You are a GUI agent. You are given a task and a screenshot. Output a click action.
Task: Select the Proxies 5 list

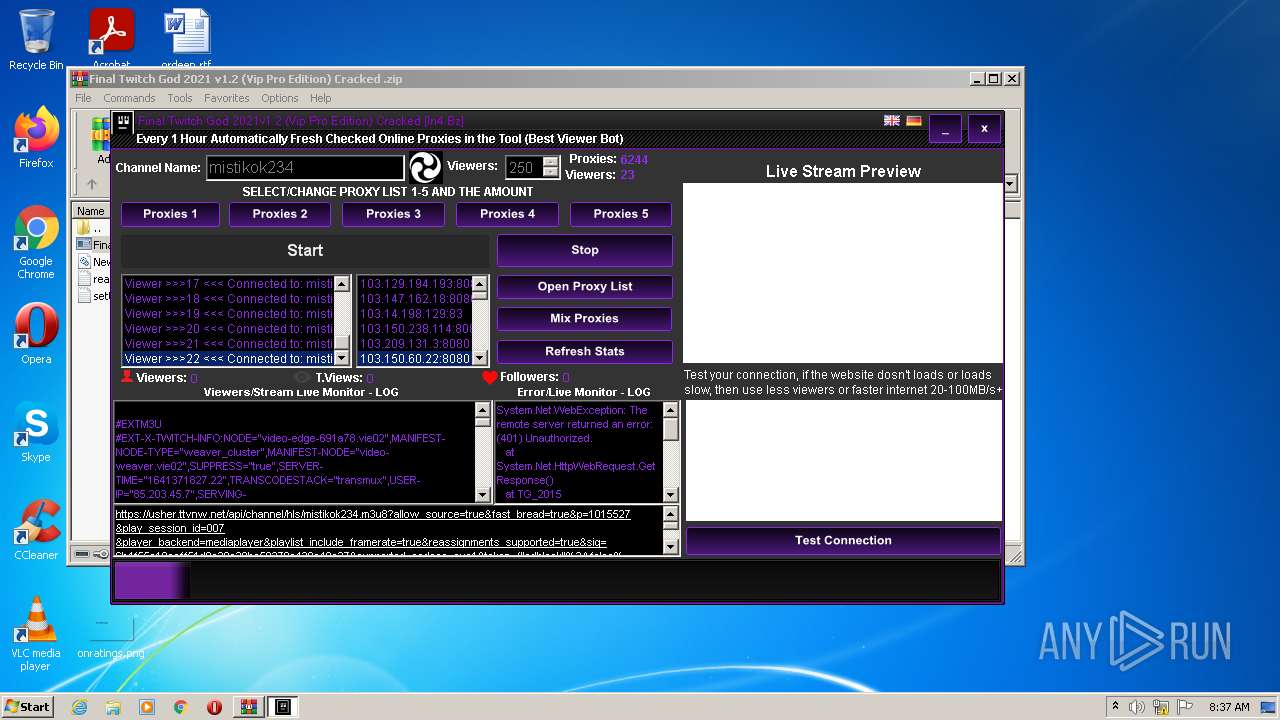[621, 214]
